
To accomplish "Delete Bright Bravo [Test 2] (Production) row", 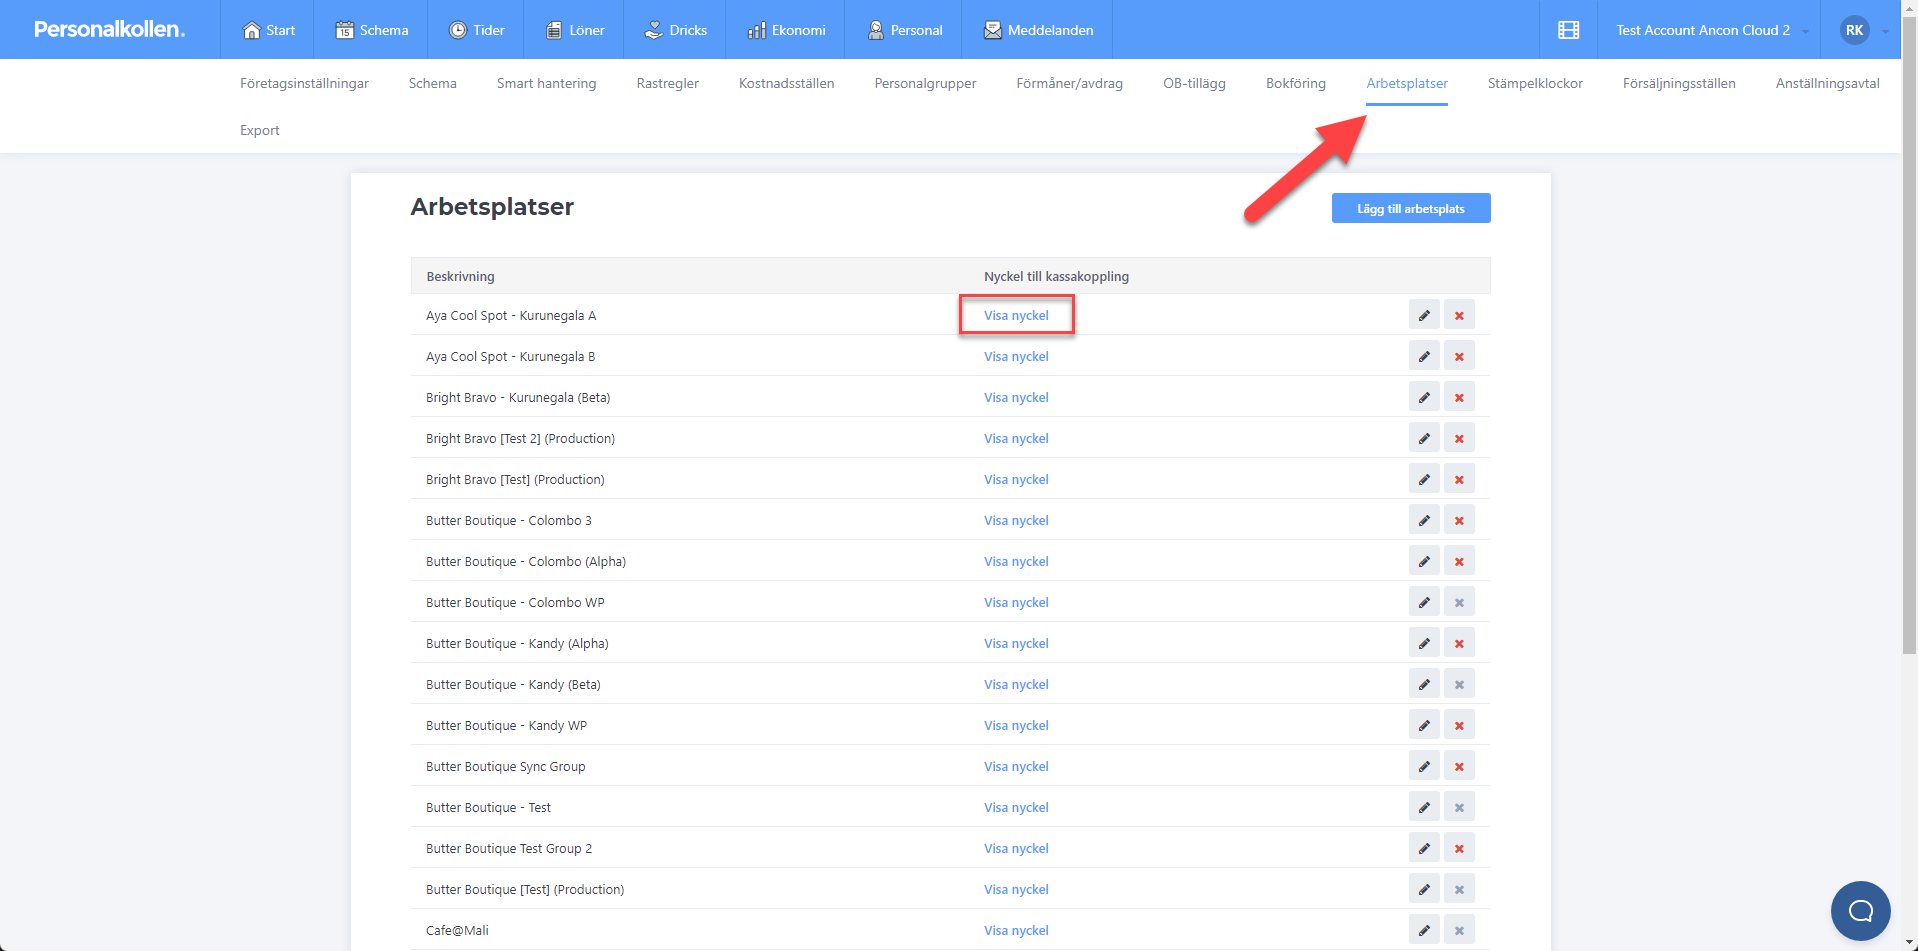I will click(x=1459, y=438).
